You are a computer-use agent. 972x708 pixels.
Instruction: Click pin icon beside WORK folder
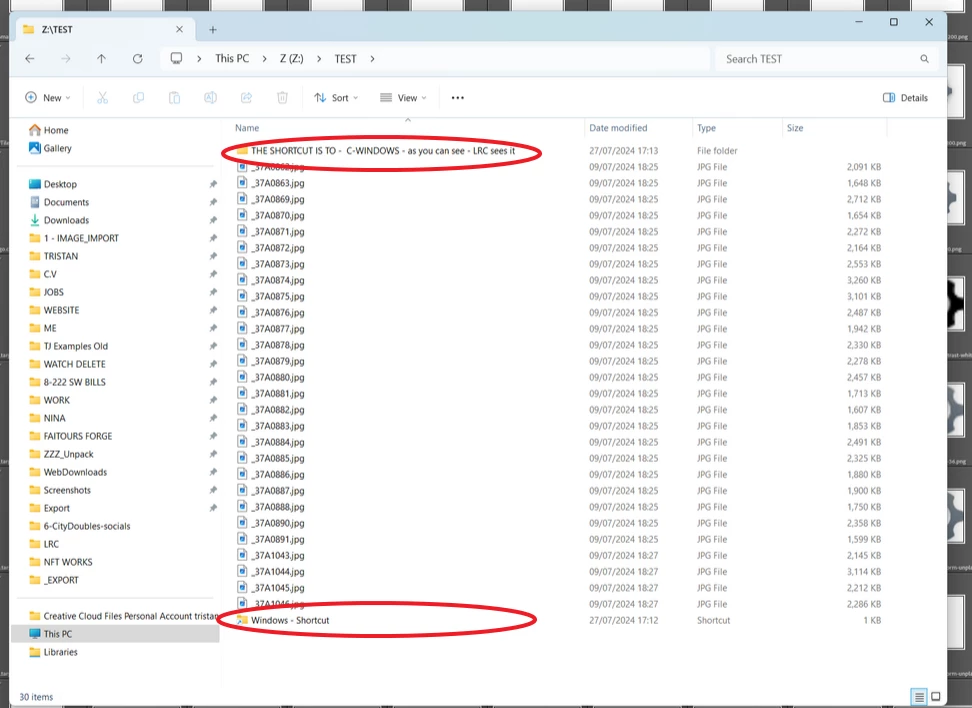click(213, 400)
